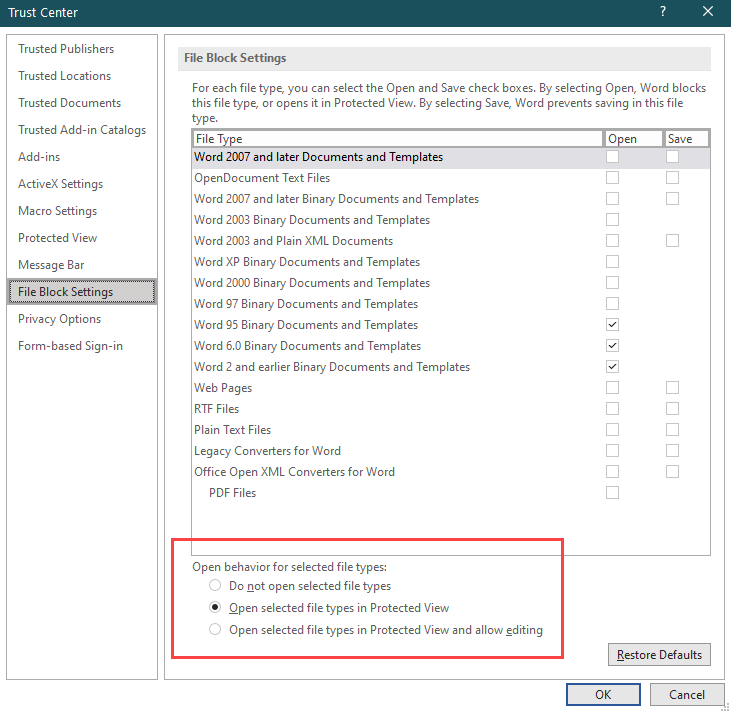Check Save for Word 2007 Binary Documents
The width and height of the screenshot is (731, 713).
tap(672, 199)
